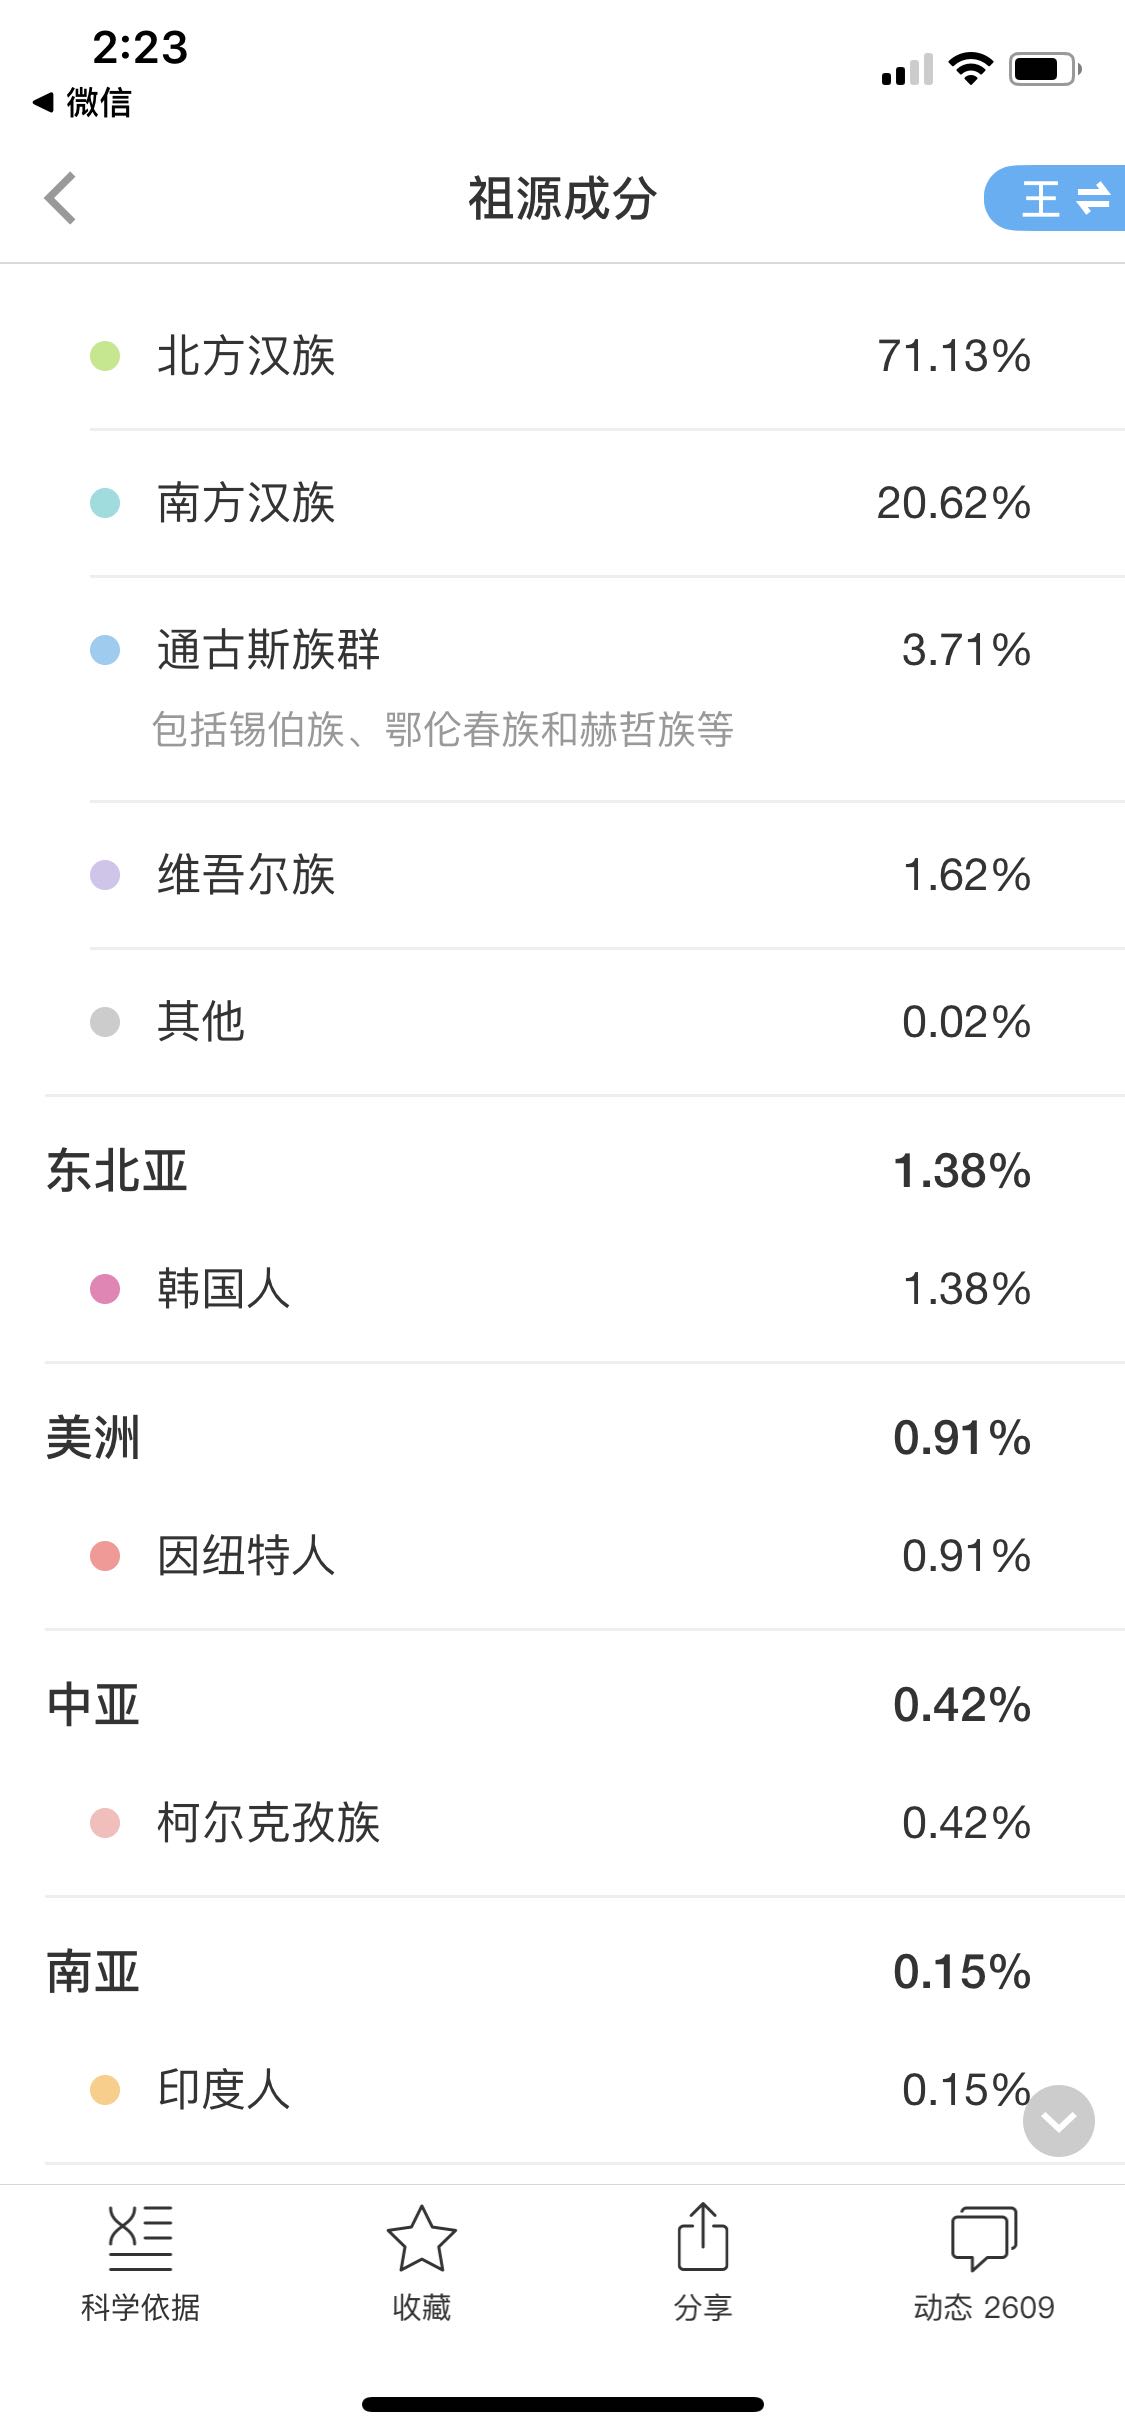Viewport: 1125px width, 2436px height.
Task: Open the 科学依据 science basis icon
Action: coord(140,2238)
